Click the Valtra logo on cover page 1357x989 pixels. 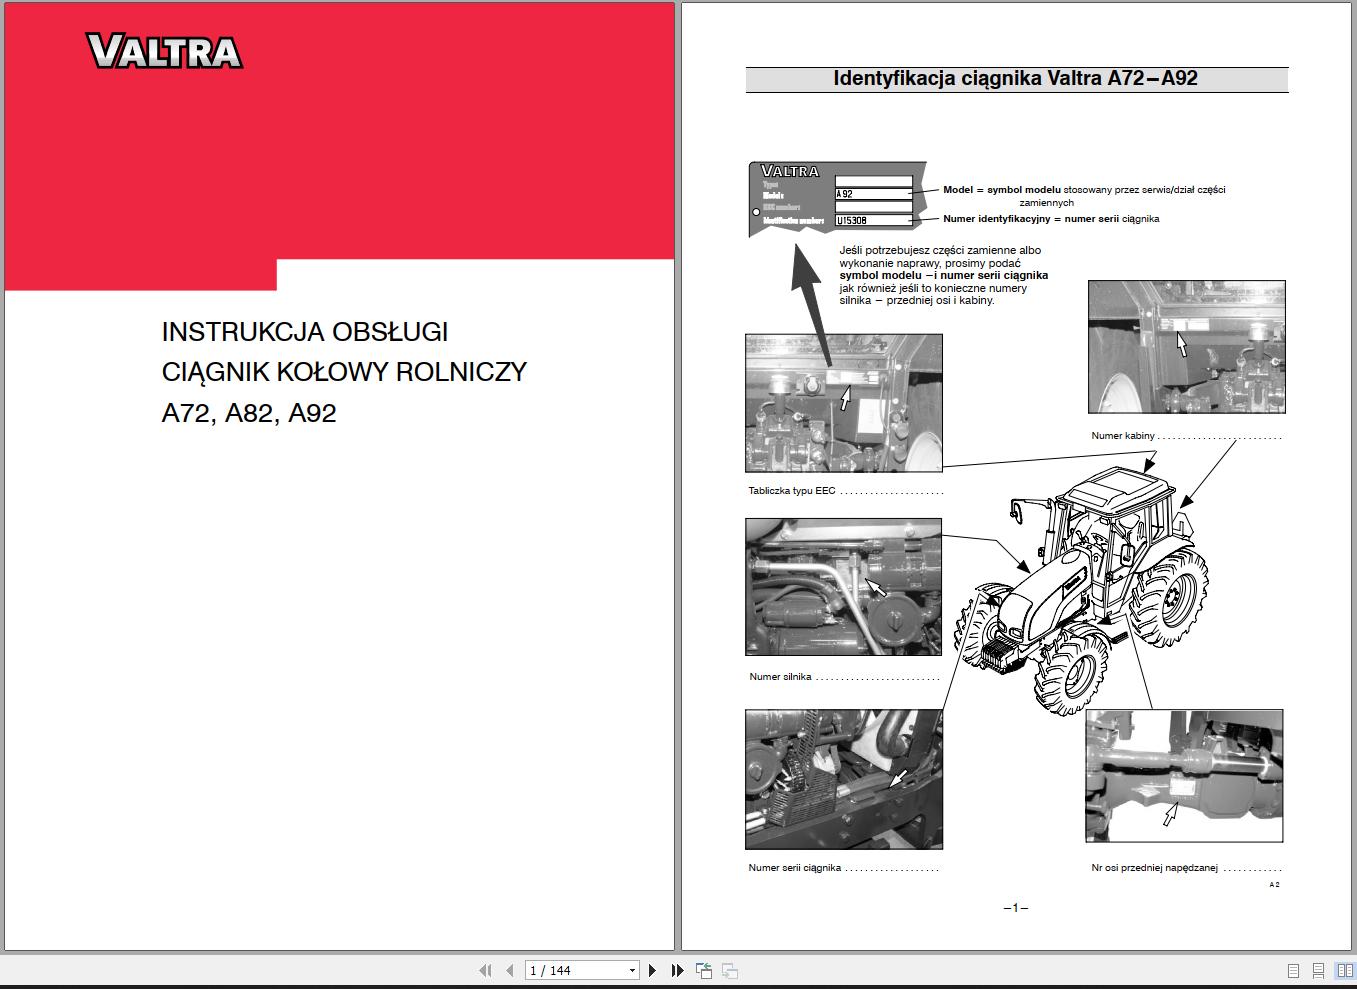click(x=165, y=51)
